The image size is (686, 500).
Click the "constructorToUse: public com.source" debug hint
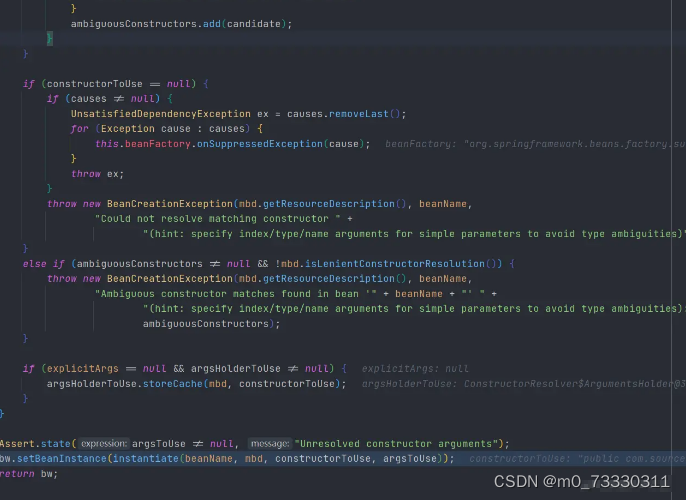click(577, 458)
